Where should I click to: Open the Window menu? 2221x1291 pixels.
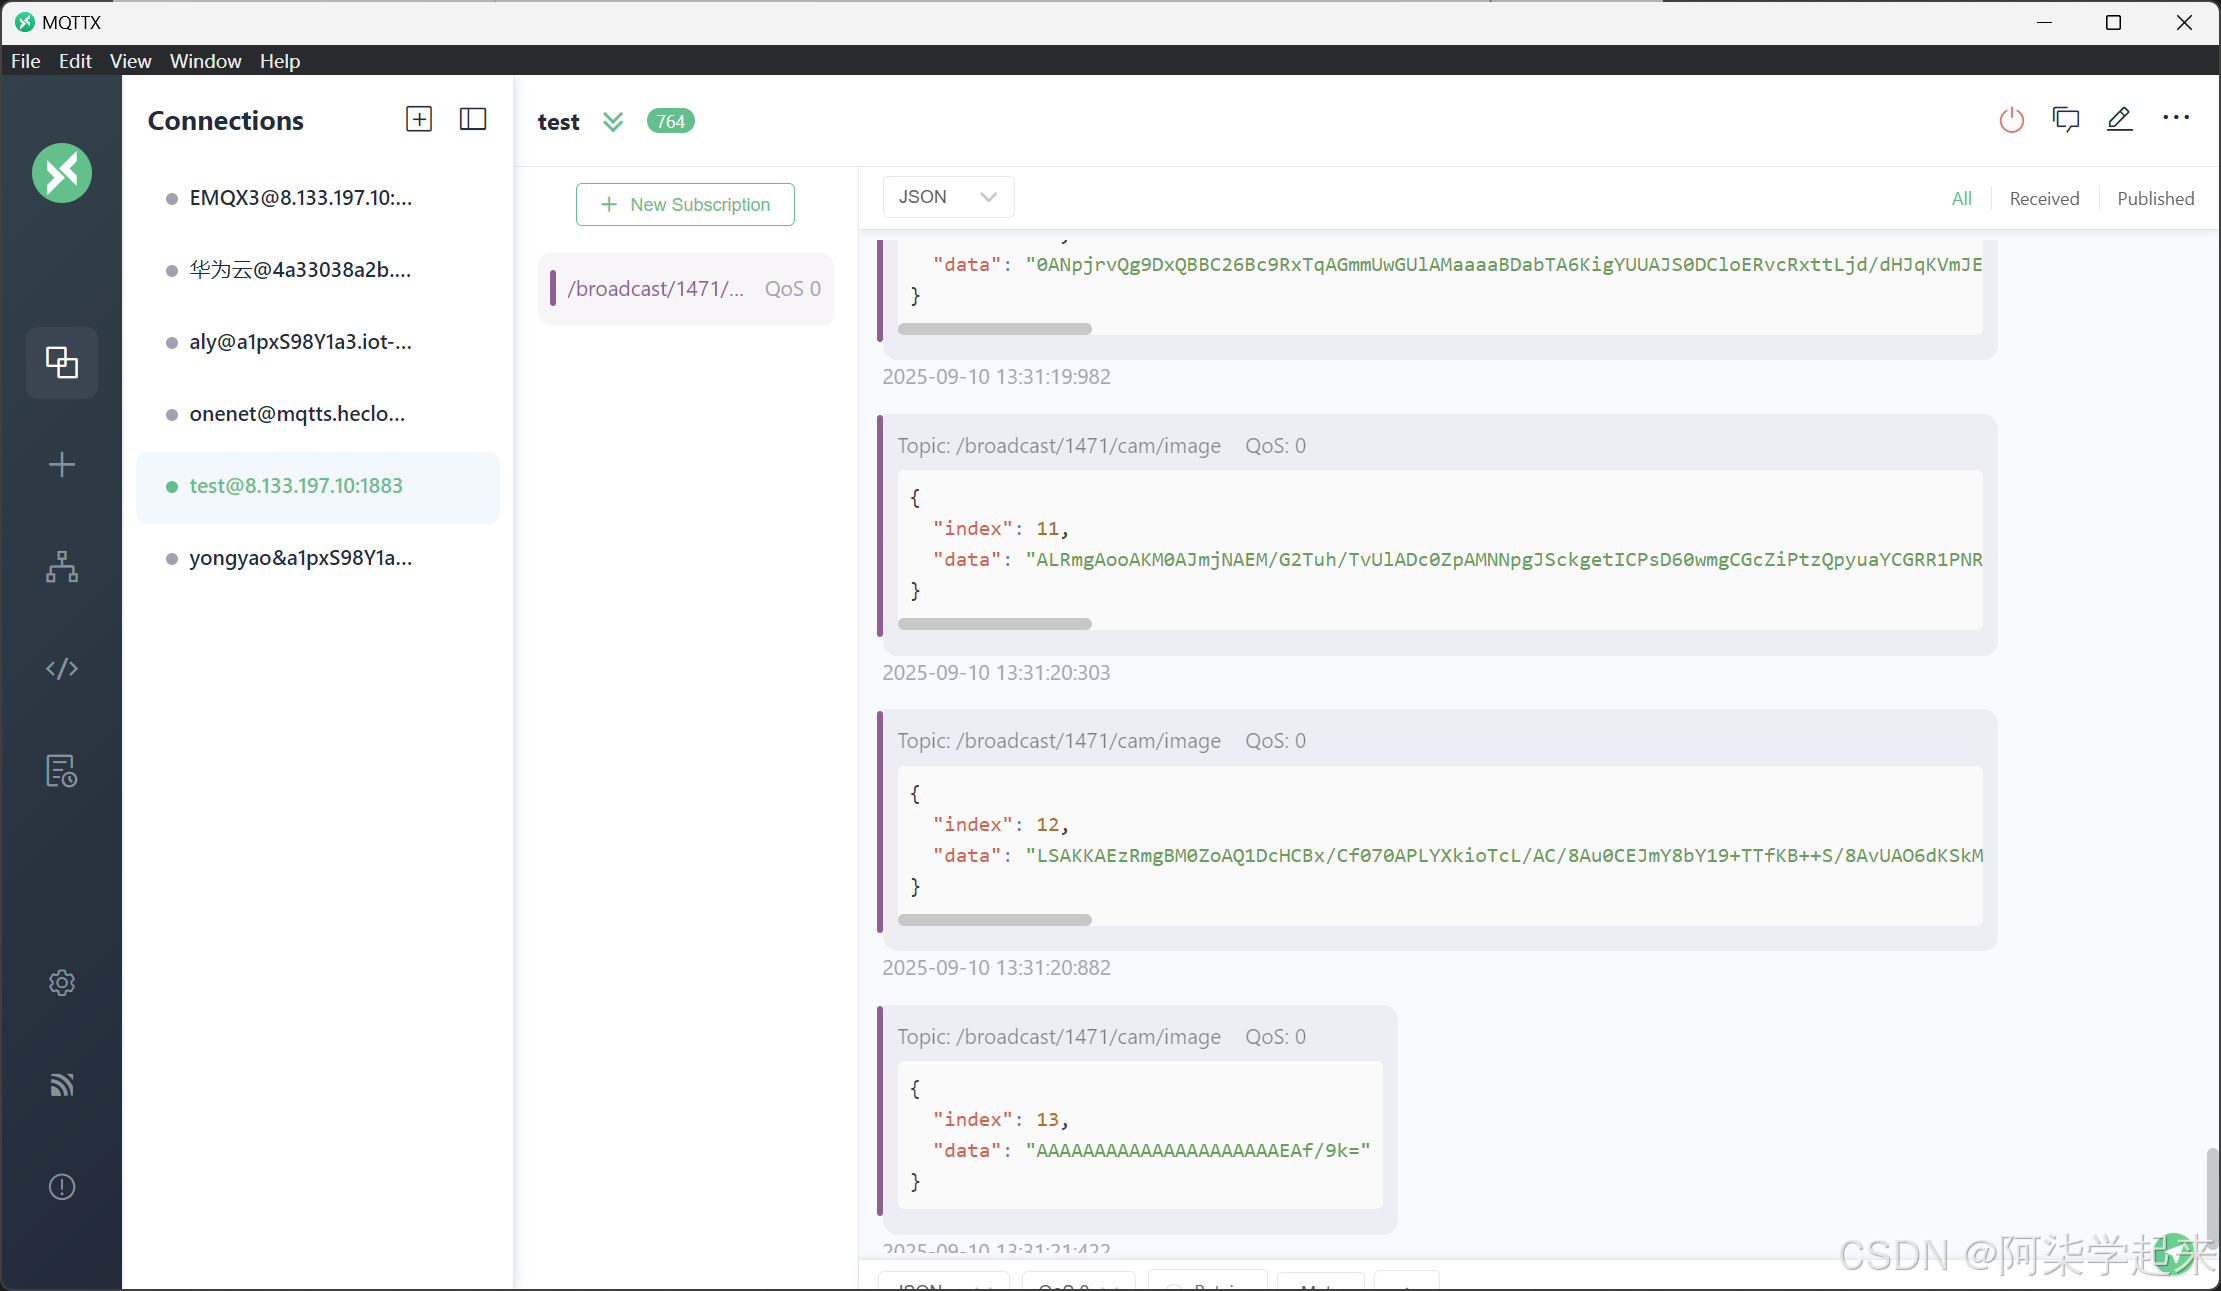tap(205, 61)
